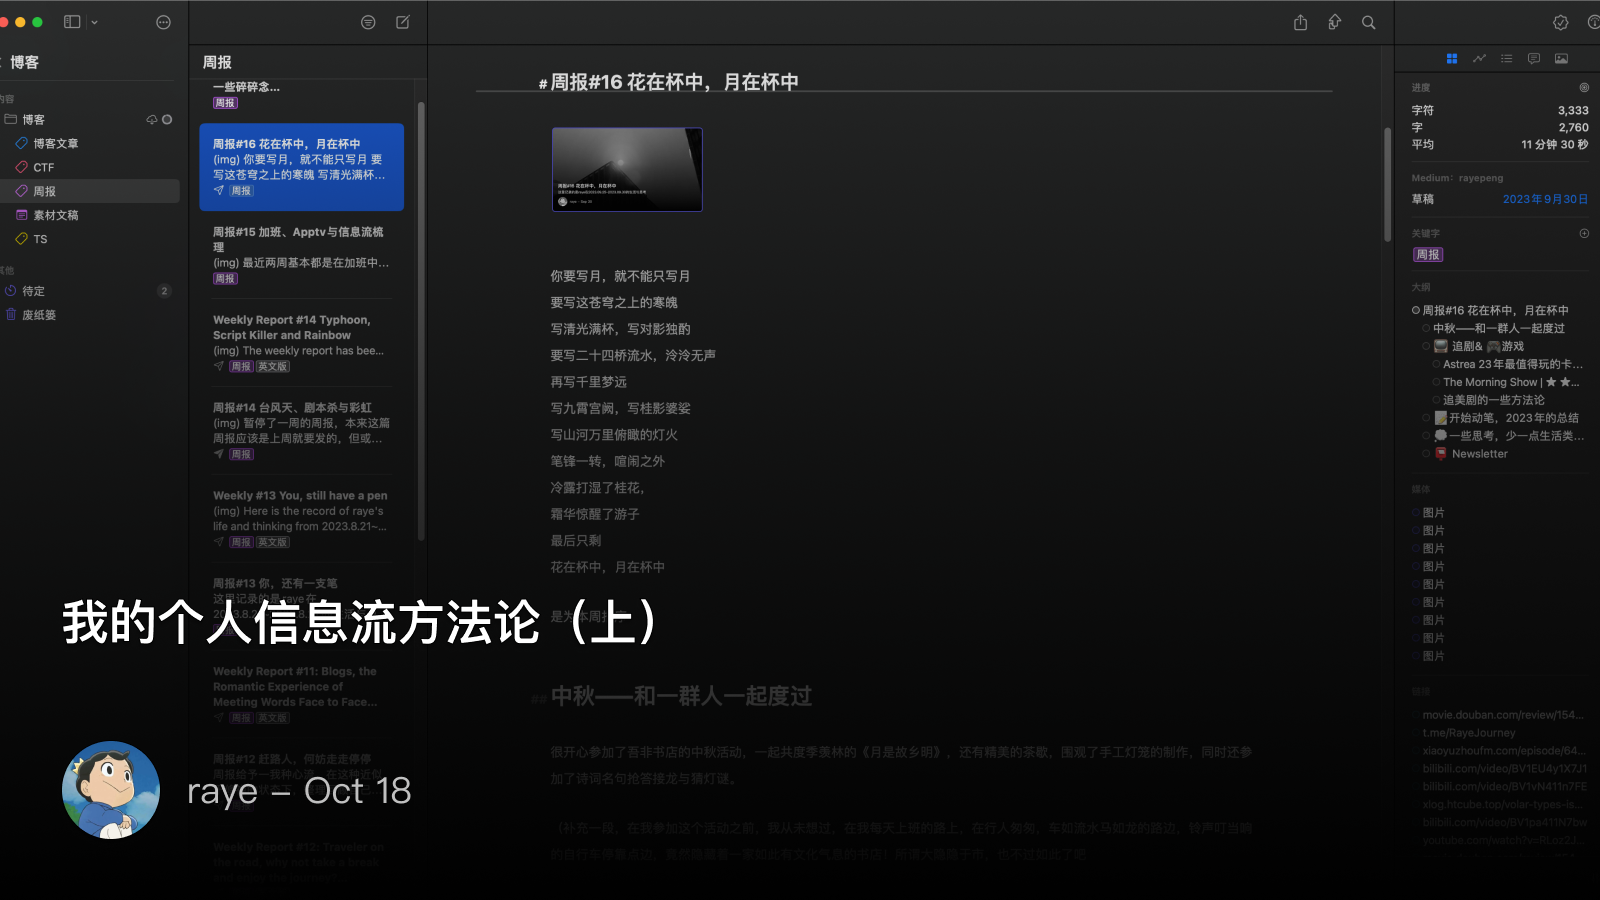Select the Newsletter bullet in the outline
This screenshot has width=1600, height=900.
point(1470,453)
